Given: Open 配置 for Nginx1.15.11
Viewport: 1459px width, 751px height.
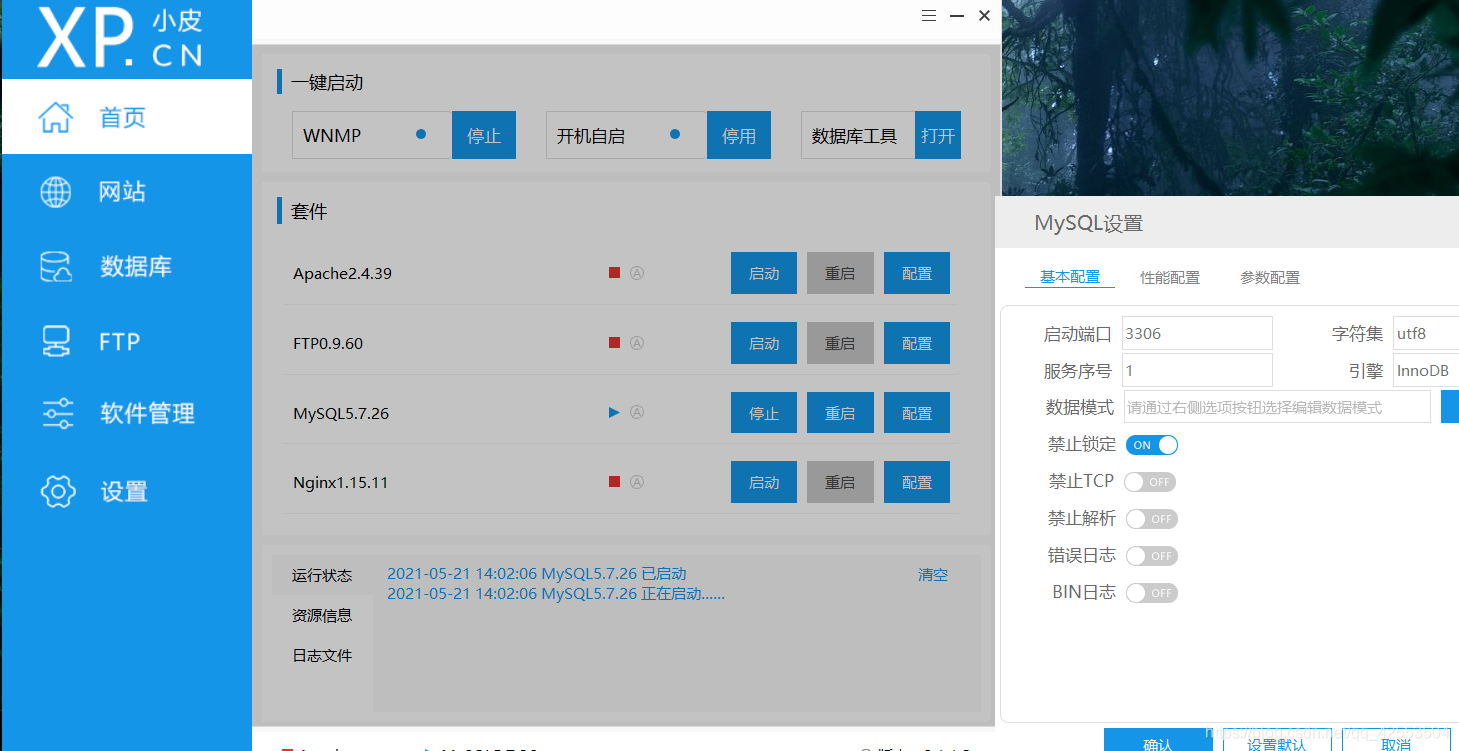Looking at the screenshot, I should click(917, 482).
